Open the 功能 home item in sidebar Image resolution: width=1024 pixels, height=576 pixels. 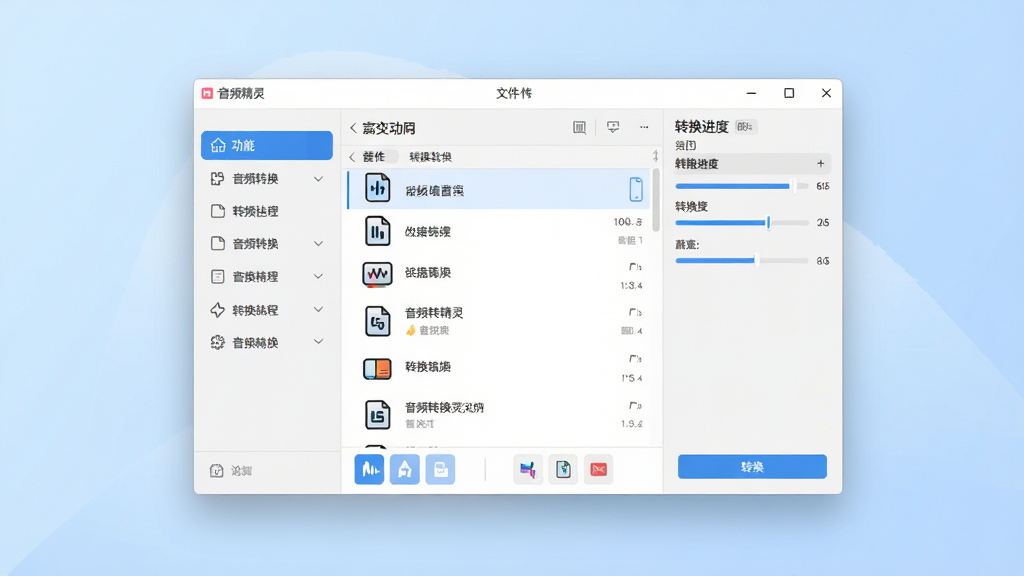266,145
